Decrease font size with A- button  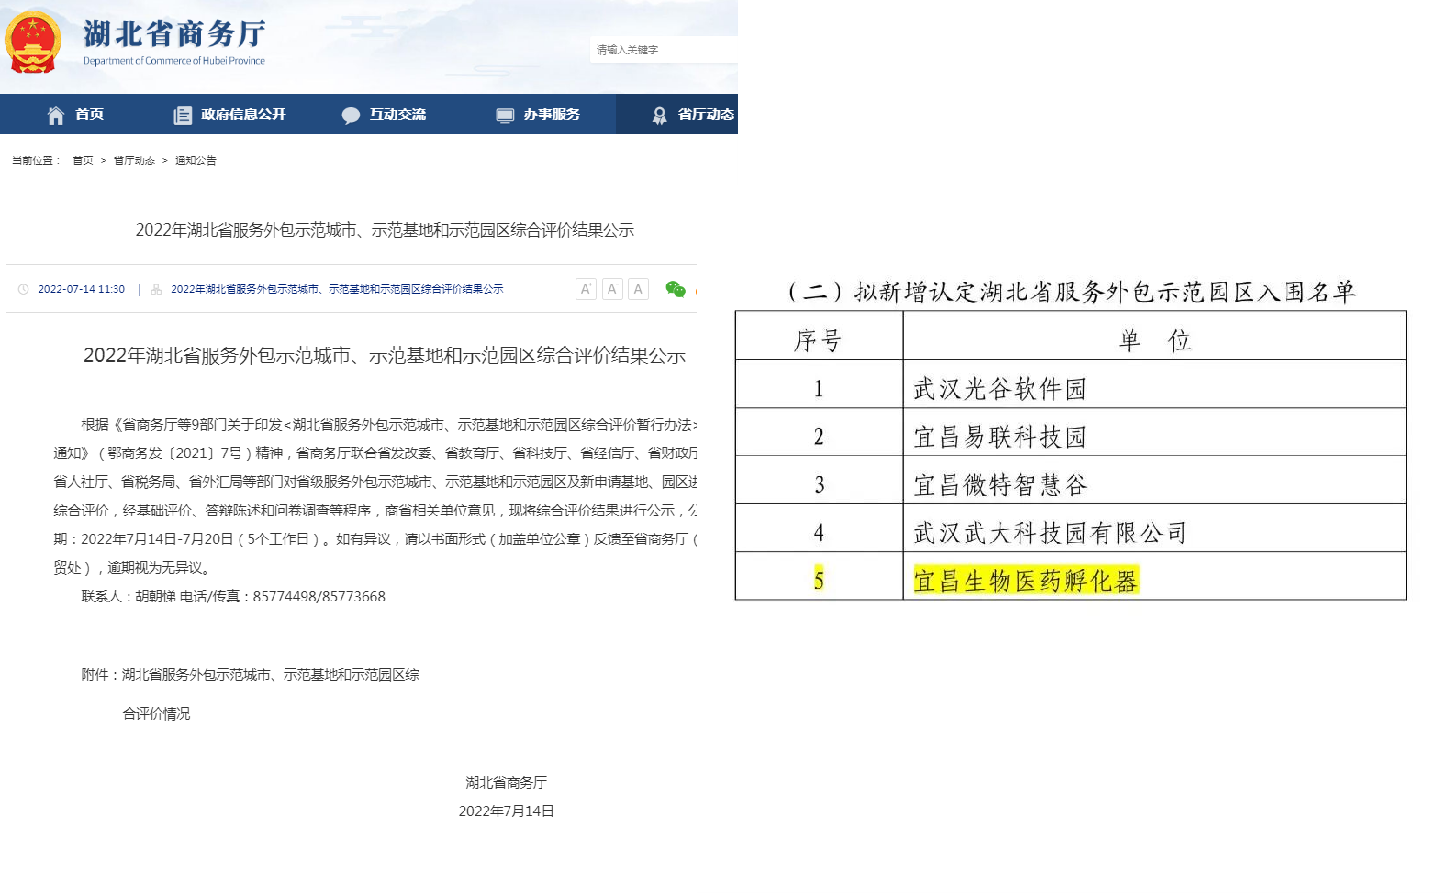(x=612, y=289)
